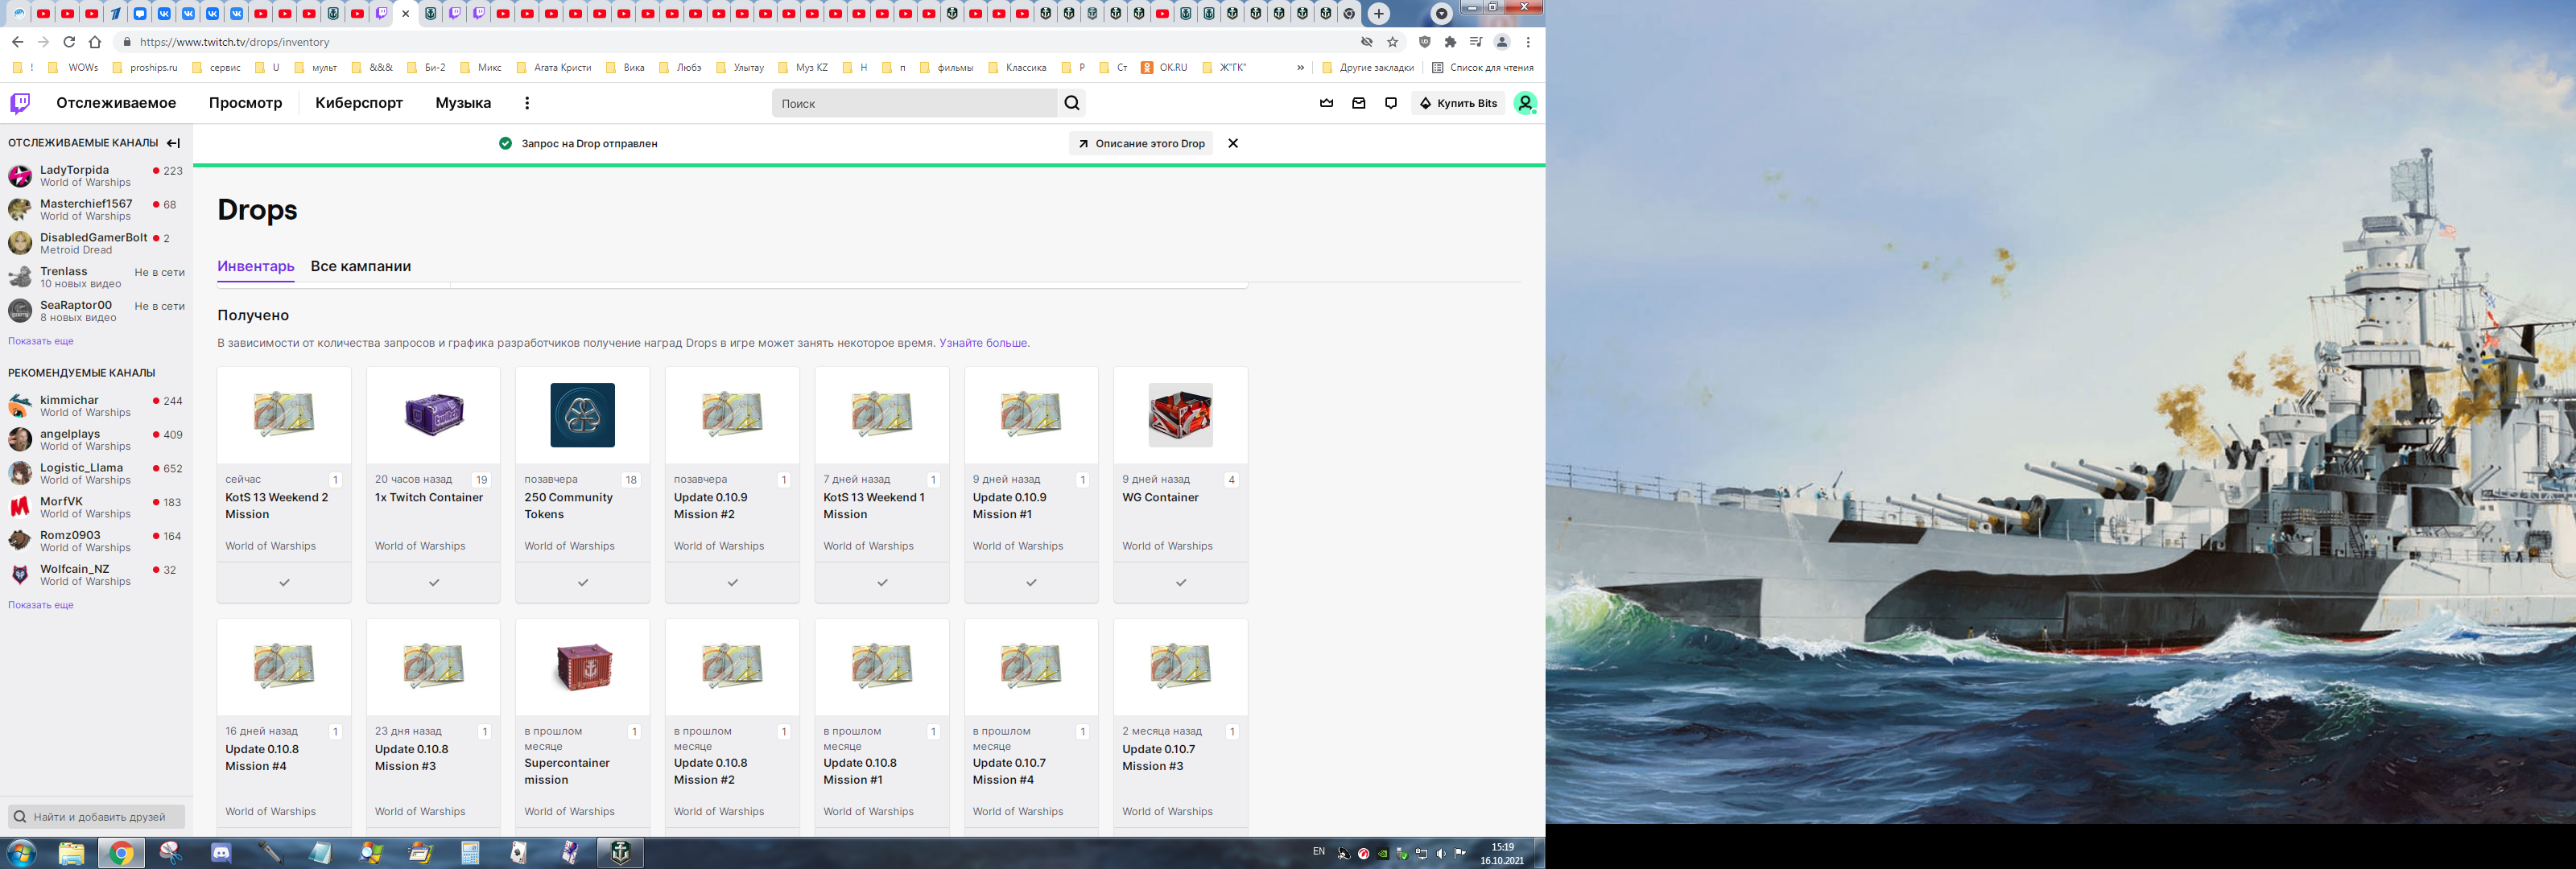The image size is (2576, 869).
Task: Click the search magnifier button
Action: point(1071,103)
